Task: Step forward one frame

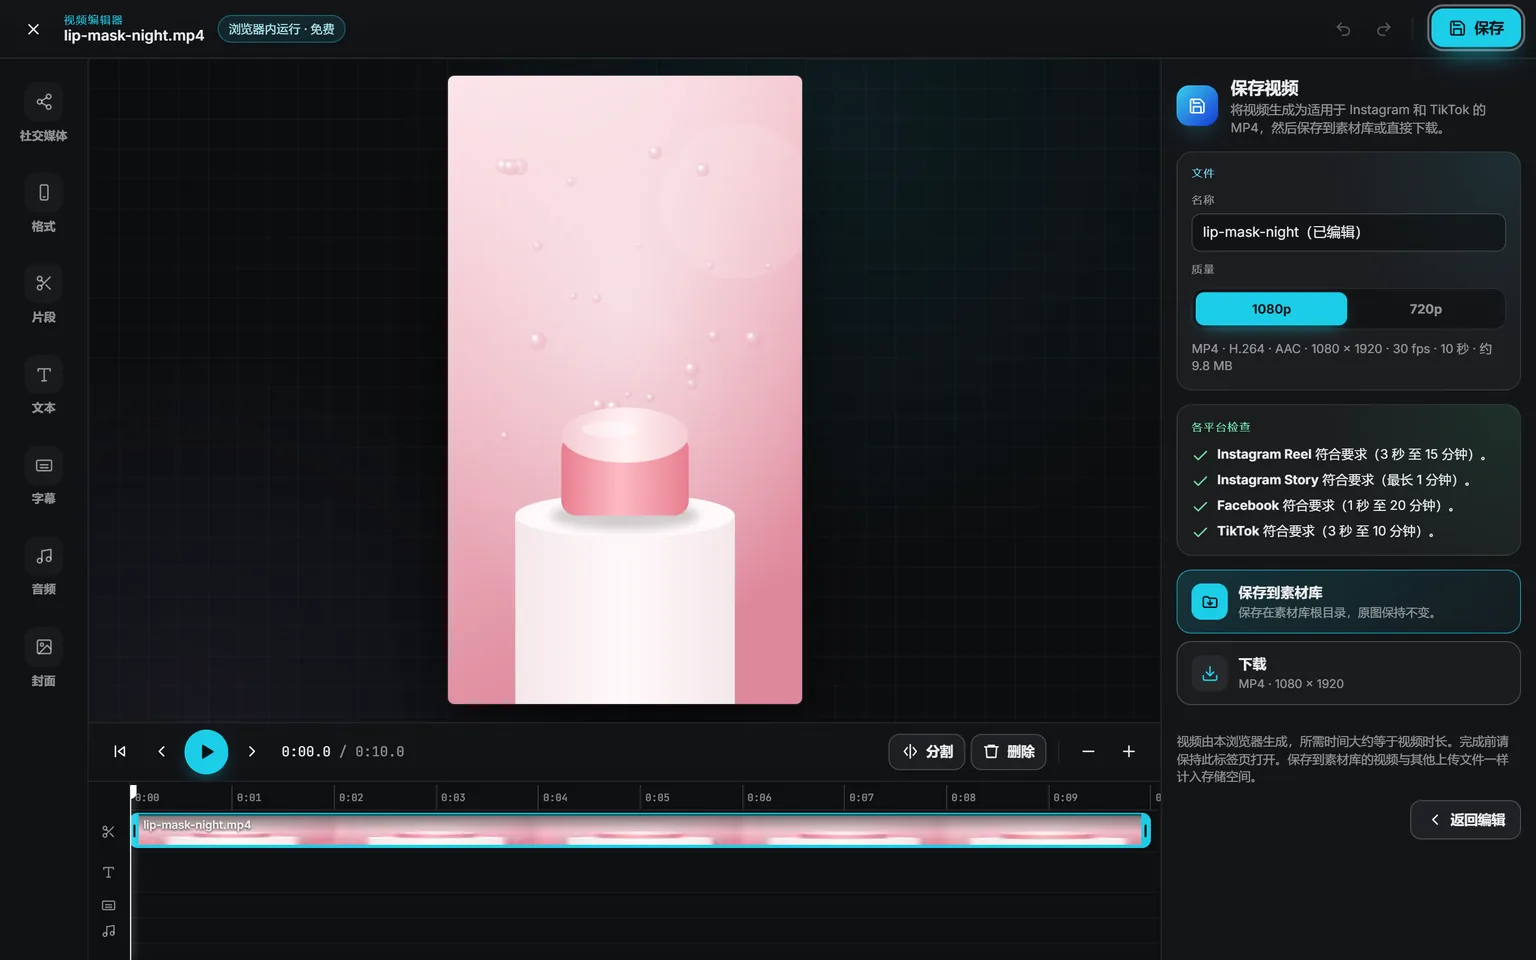Action: (252, 752)
